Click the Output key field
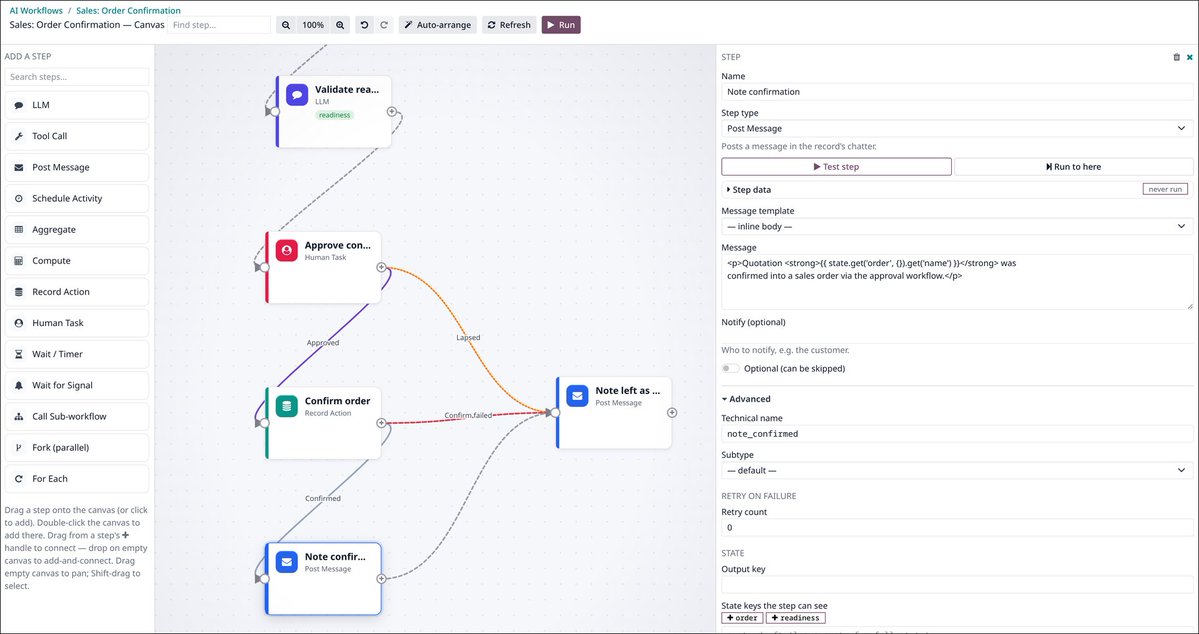This screenshot has width=1199, height=634. coord(957,585)
